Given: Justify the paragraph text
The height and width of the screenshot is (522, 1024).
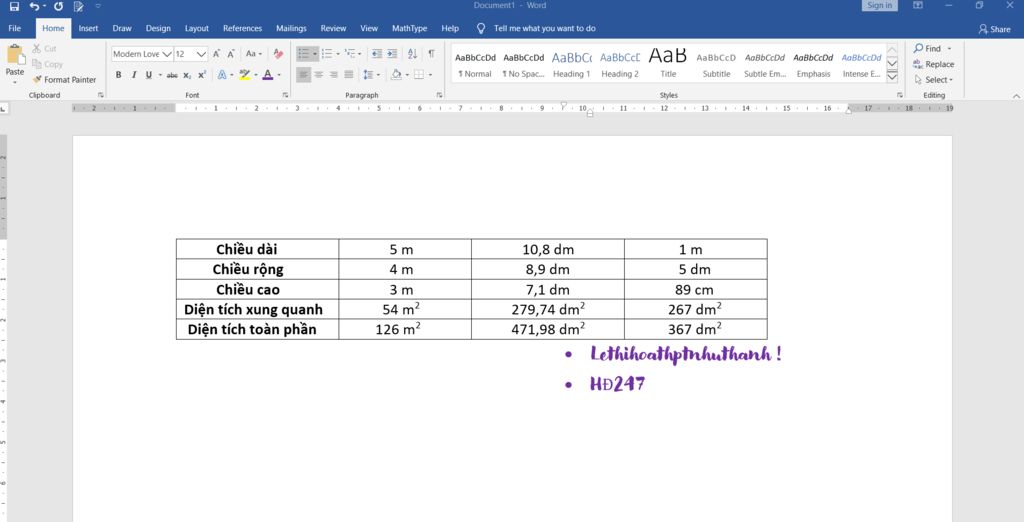Looking at the screenshot, I should click(349, 75).
